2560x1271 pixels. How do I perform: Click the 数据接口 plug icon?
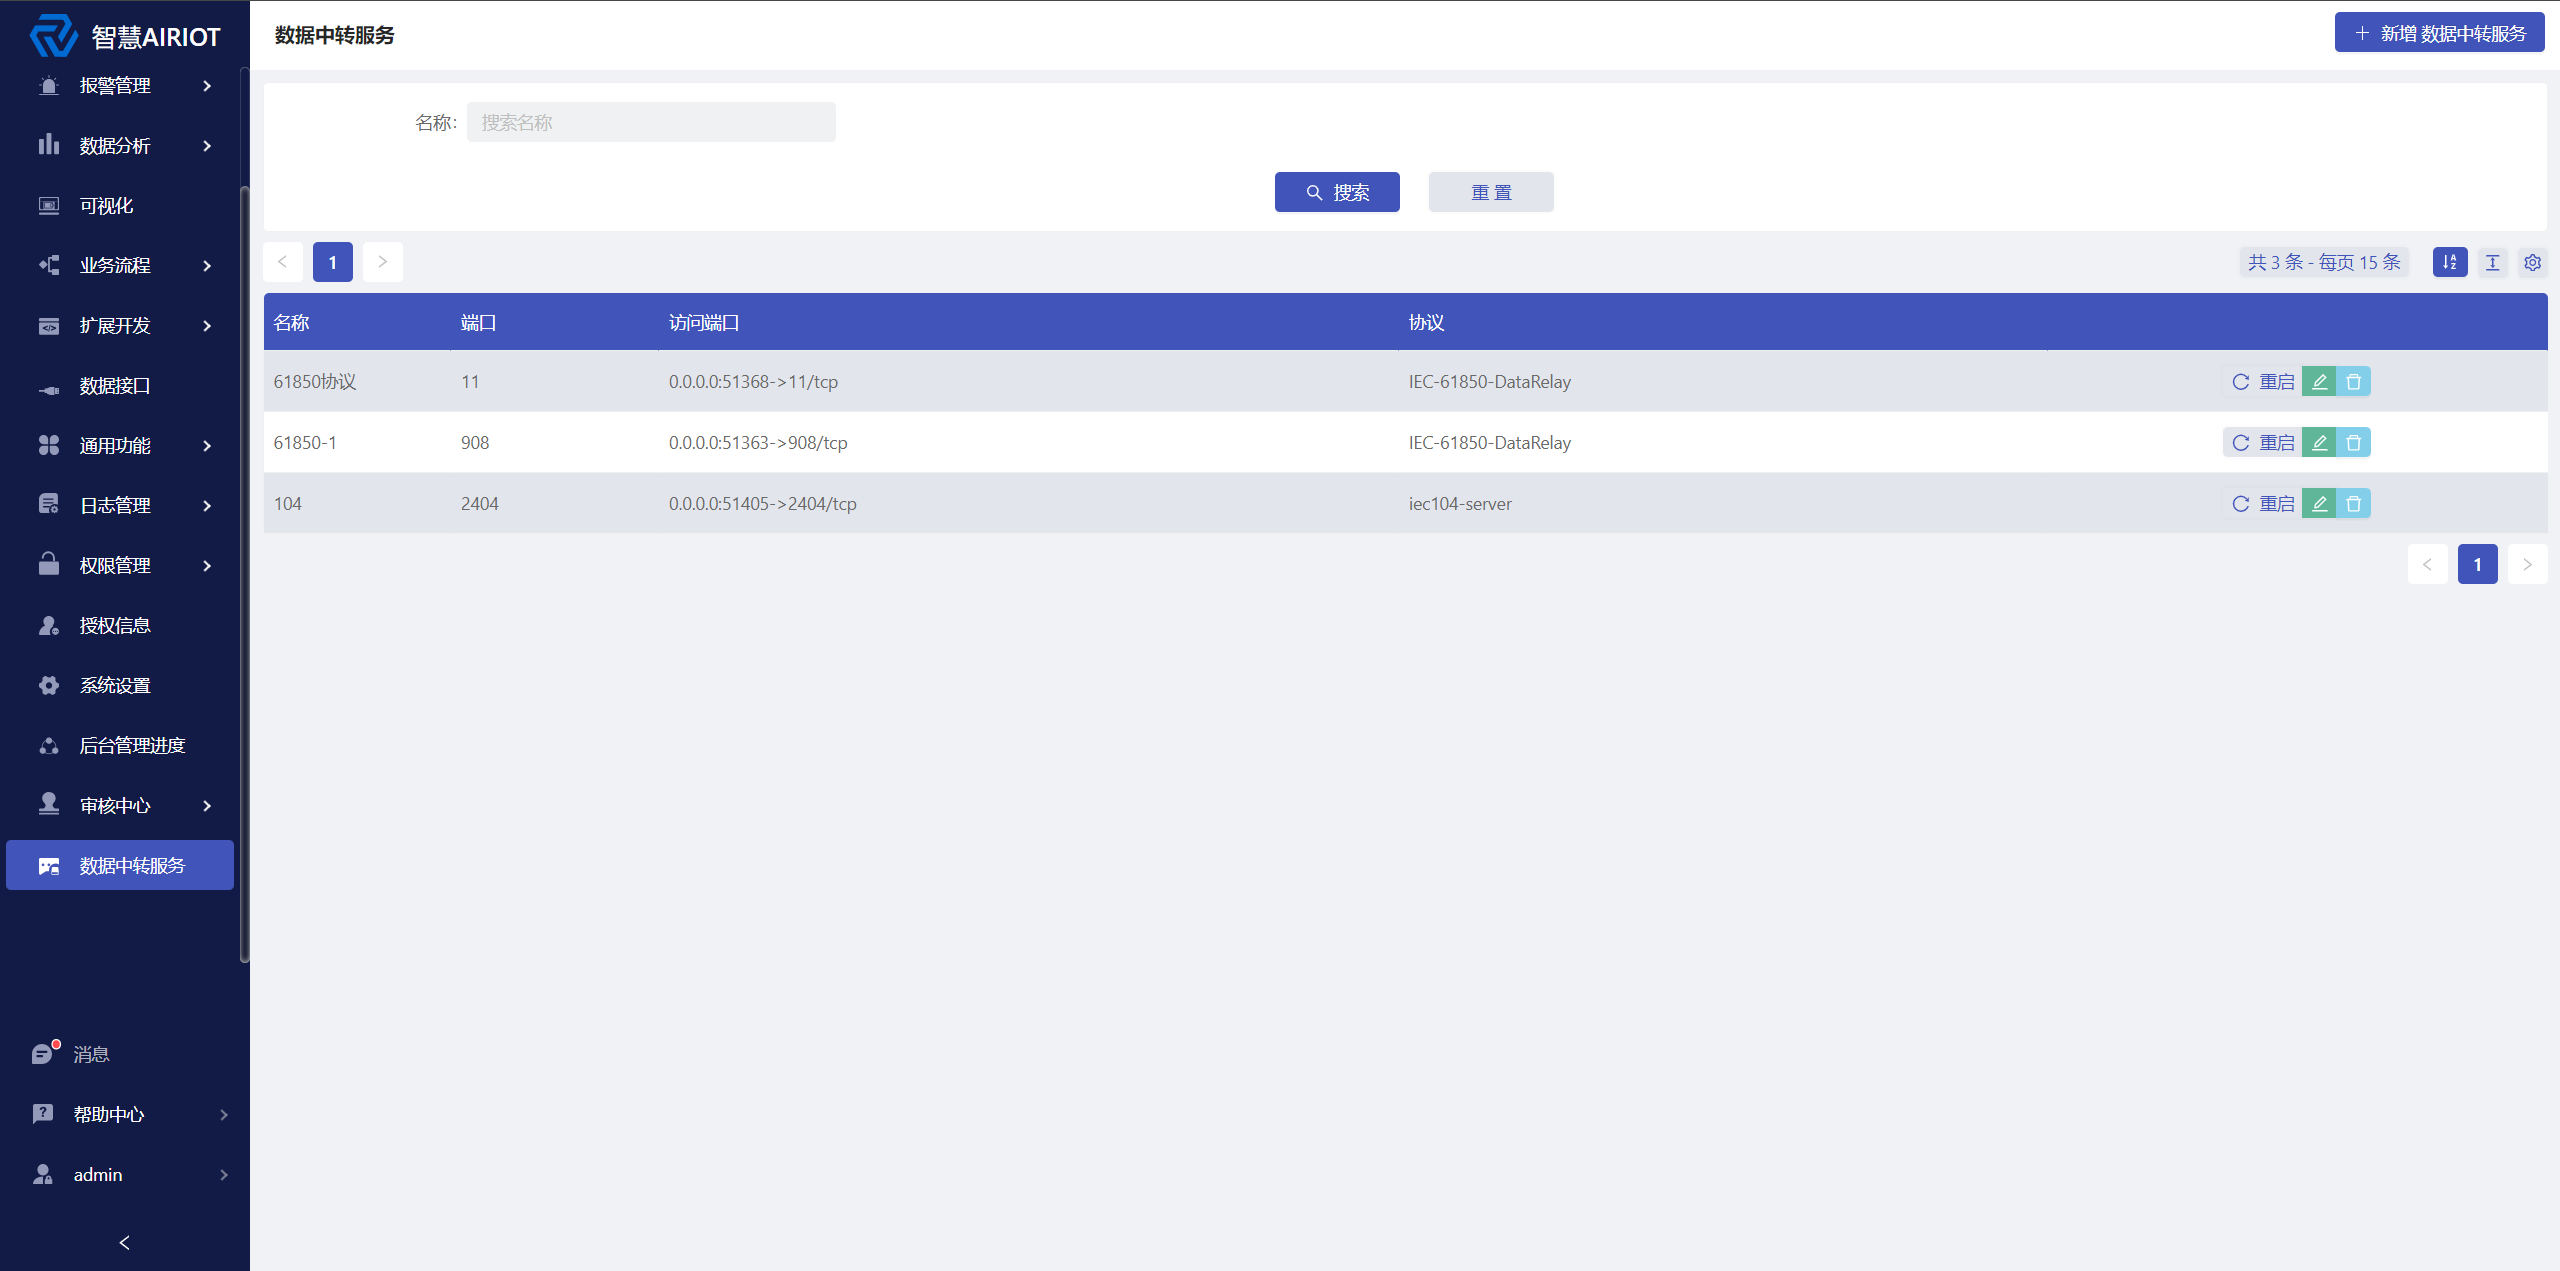click(48, 389)
